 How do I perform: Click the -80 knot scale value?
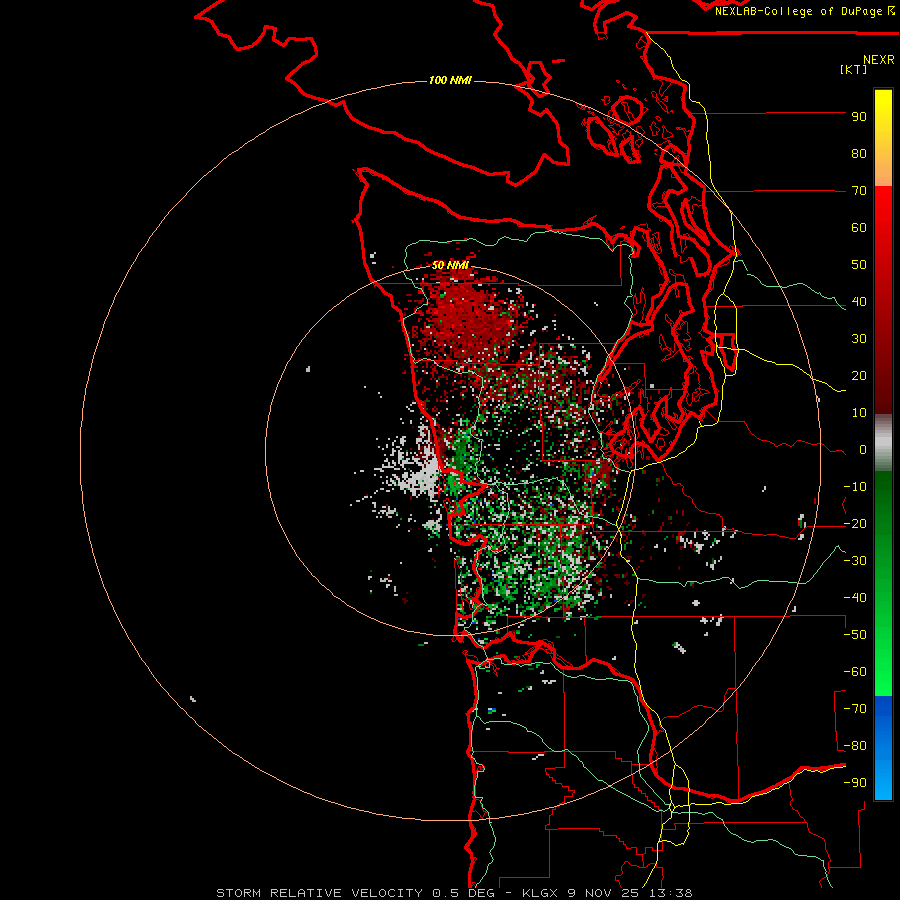click(855, 746)
